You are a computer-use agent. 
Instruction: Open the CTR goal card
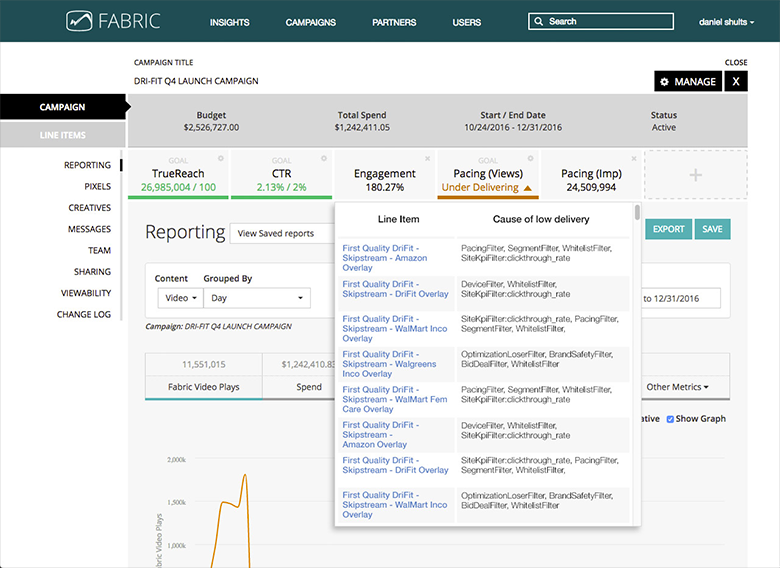tap(282, 175)
